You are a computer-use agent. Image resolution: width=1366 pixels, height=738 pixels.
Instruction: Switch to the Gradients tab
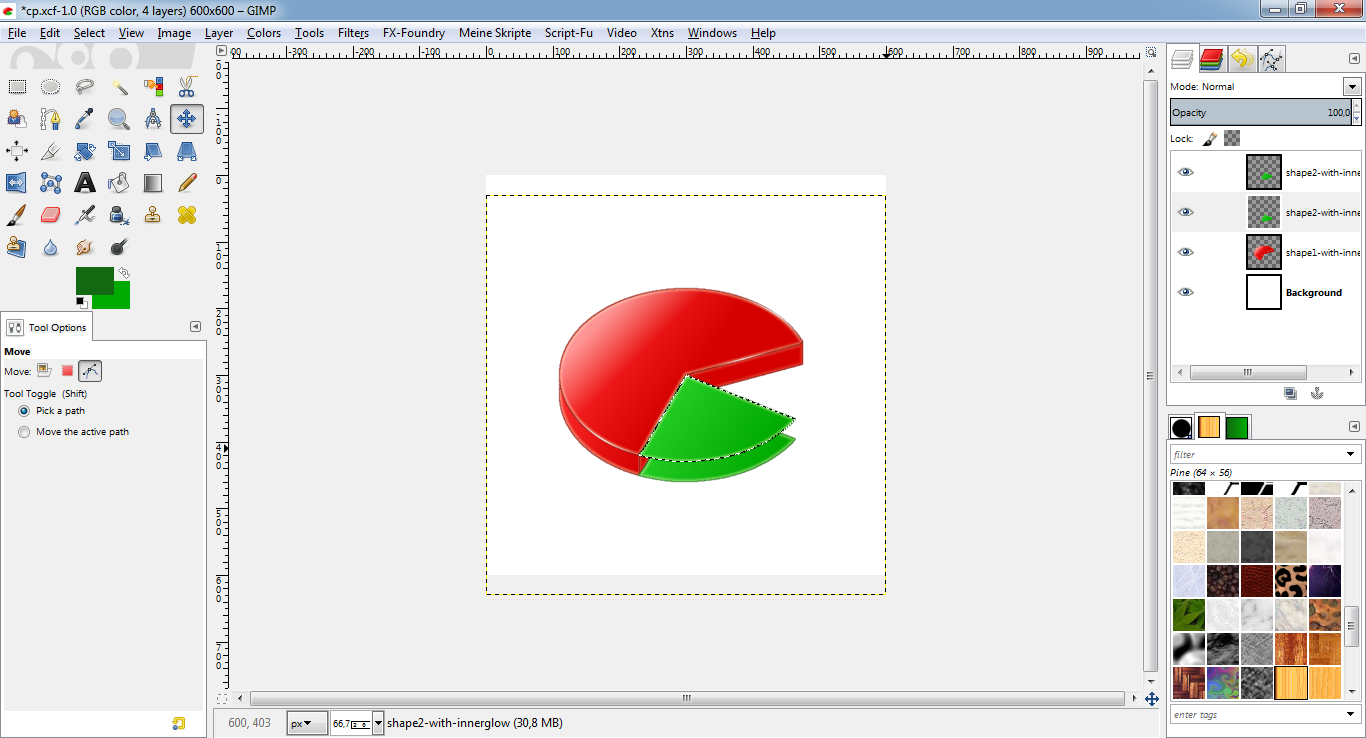tap(1237, 428)
